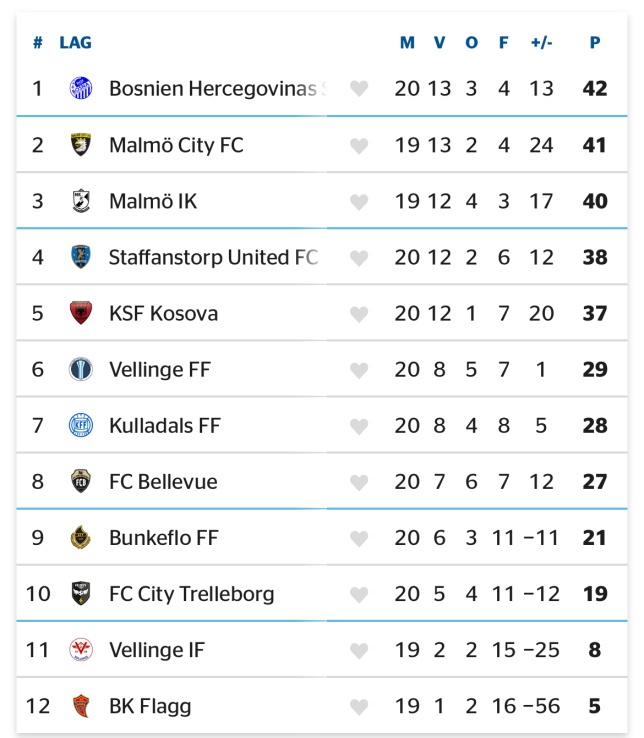Open Malmö IK team name link
Viewport: 644px width, 738px height.
coord(153,201)
